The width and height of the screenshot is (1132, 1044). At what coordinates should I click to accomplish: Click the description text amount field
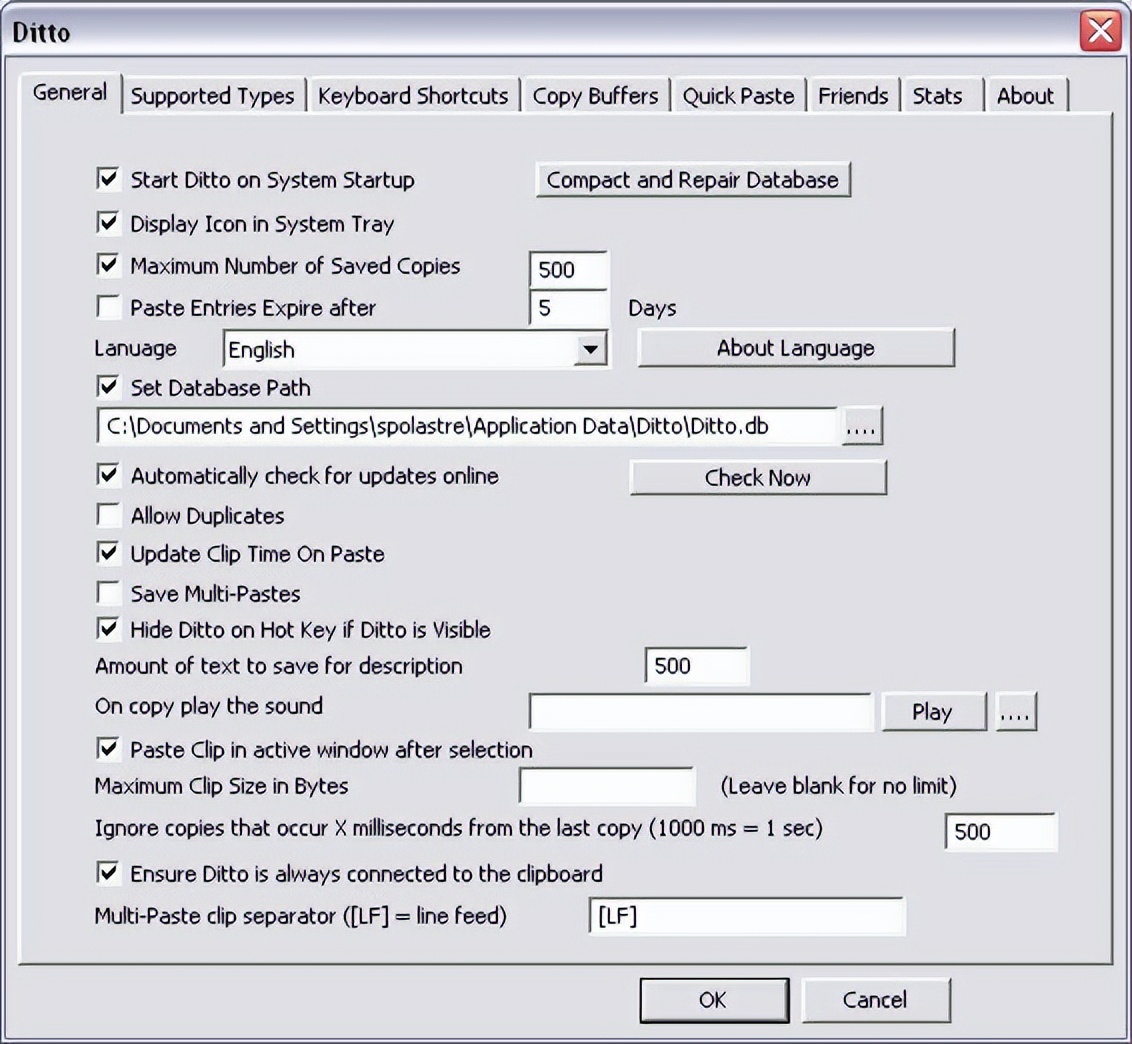click(x=697, y=666)
